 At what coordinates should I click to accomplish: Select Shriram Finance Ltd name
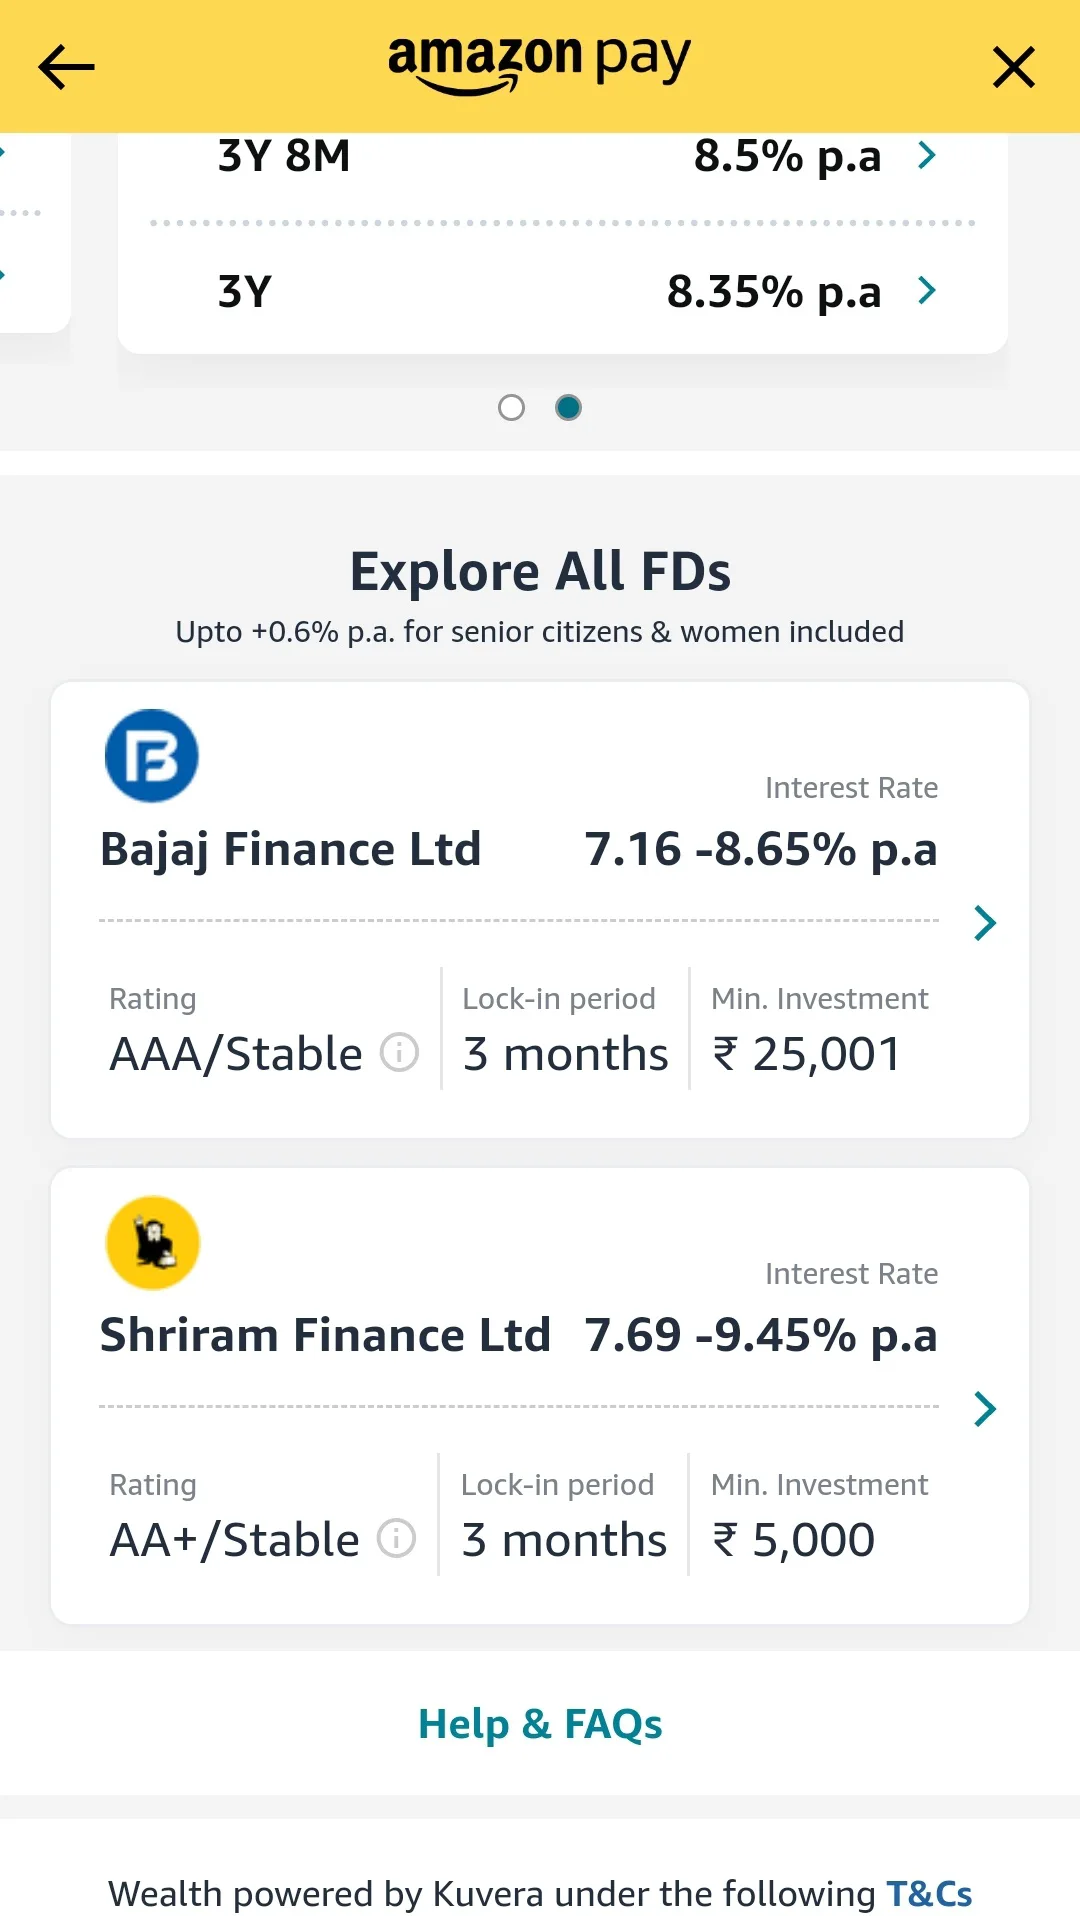pos(326,1336)
